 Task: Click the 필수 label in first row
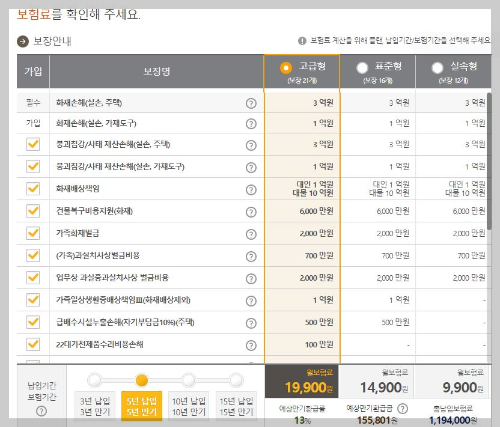tap(33, 102)
